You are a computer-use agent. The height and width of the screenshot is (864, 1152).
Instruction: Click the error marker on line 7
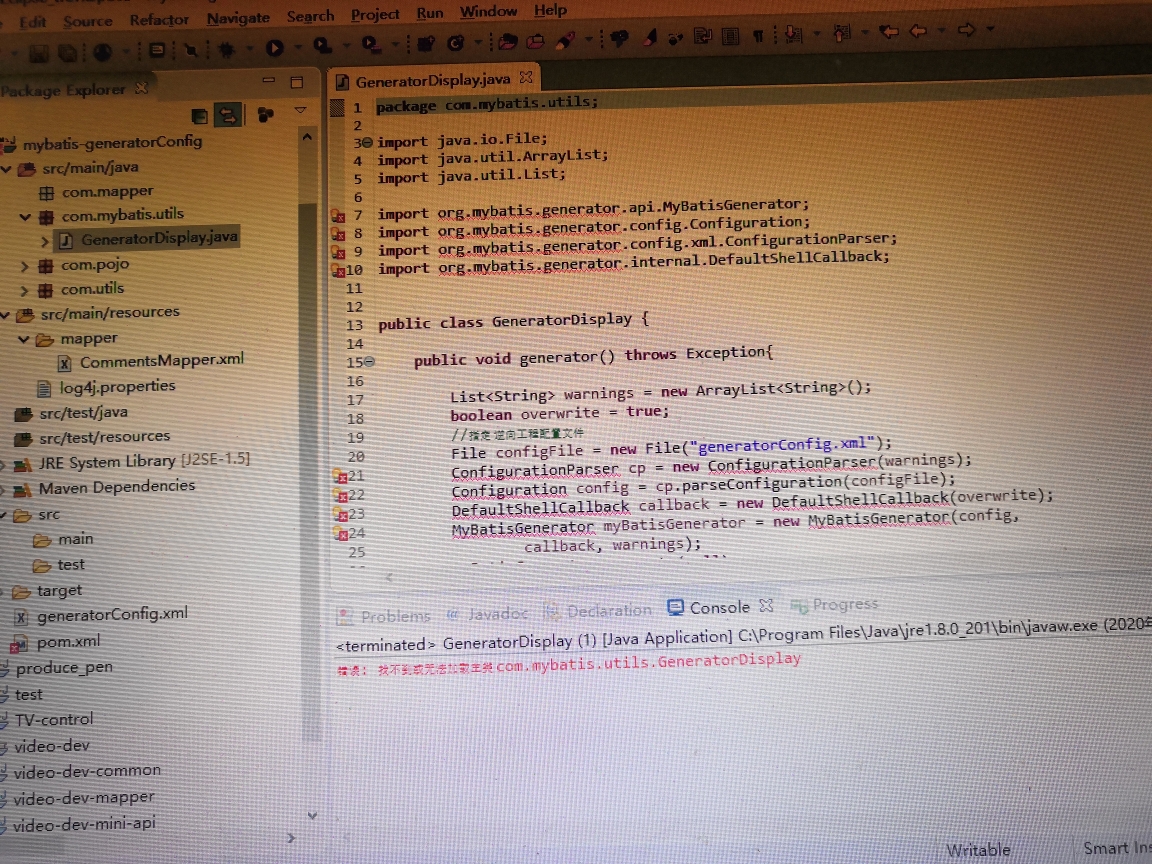(x=338, y=216)
